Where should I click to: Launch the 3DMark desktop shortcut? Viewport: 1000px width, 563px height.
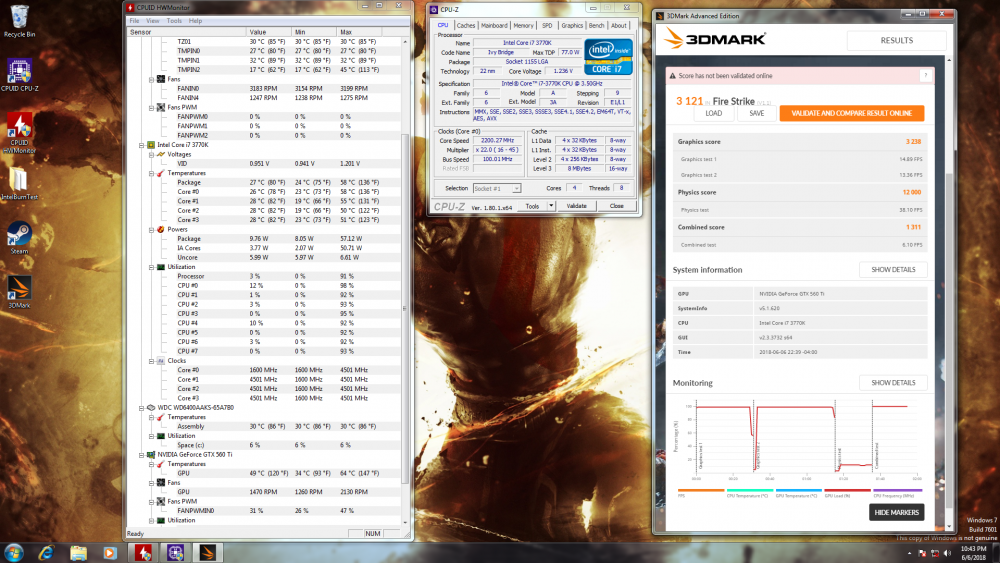(x=19, y=291)
